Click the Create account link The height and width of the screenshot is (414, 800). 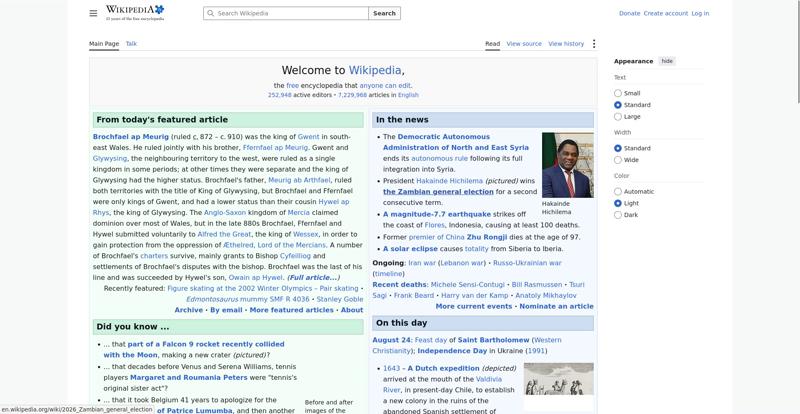666,13
